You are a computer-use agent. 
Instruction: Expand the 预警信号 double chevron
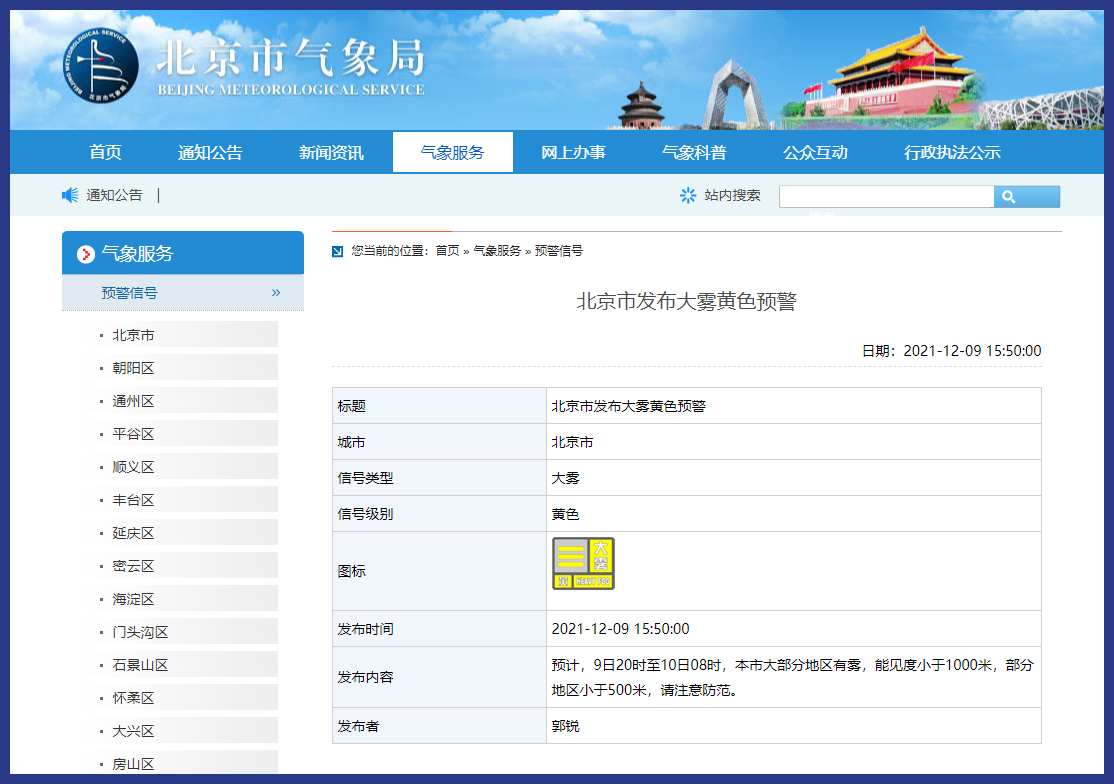pyautogui.click(x=276, y=293)
